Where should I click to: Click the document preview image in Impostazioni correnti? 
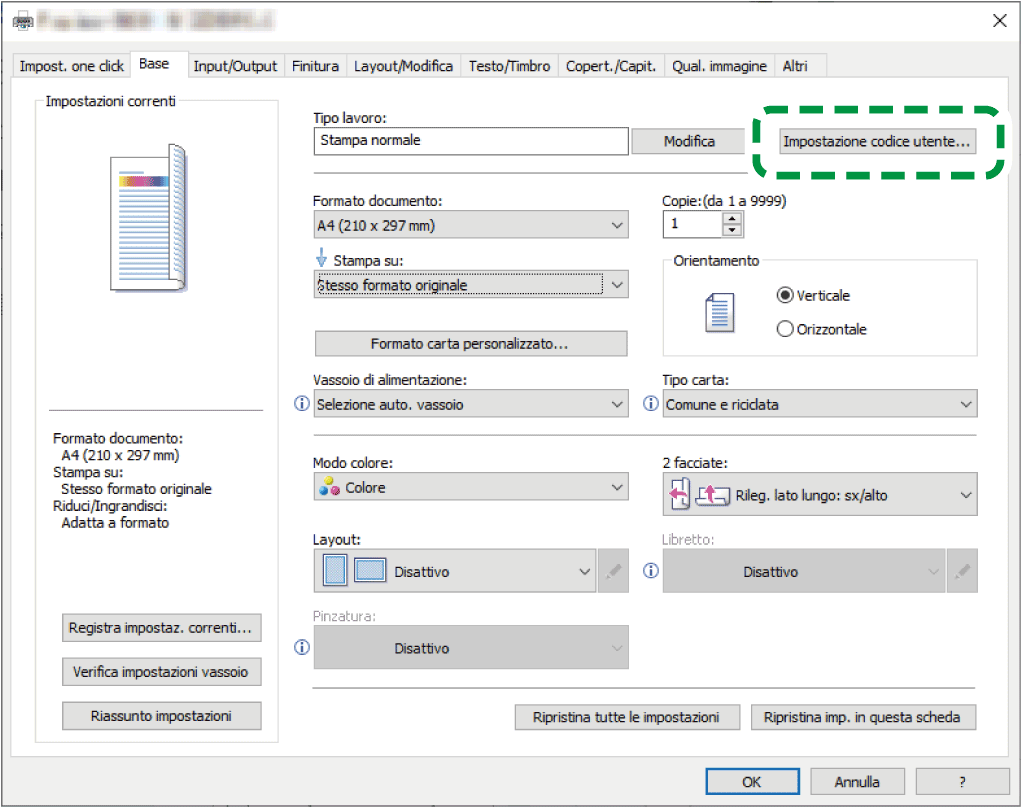coord(149,218)
